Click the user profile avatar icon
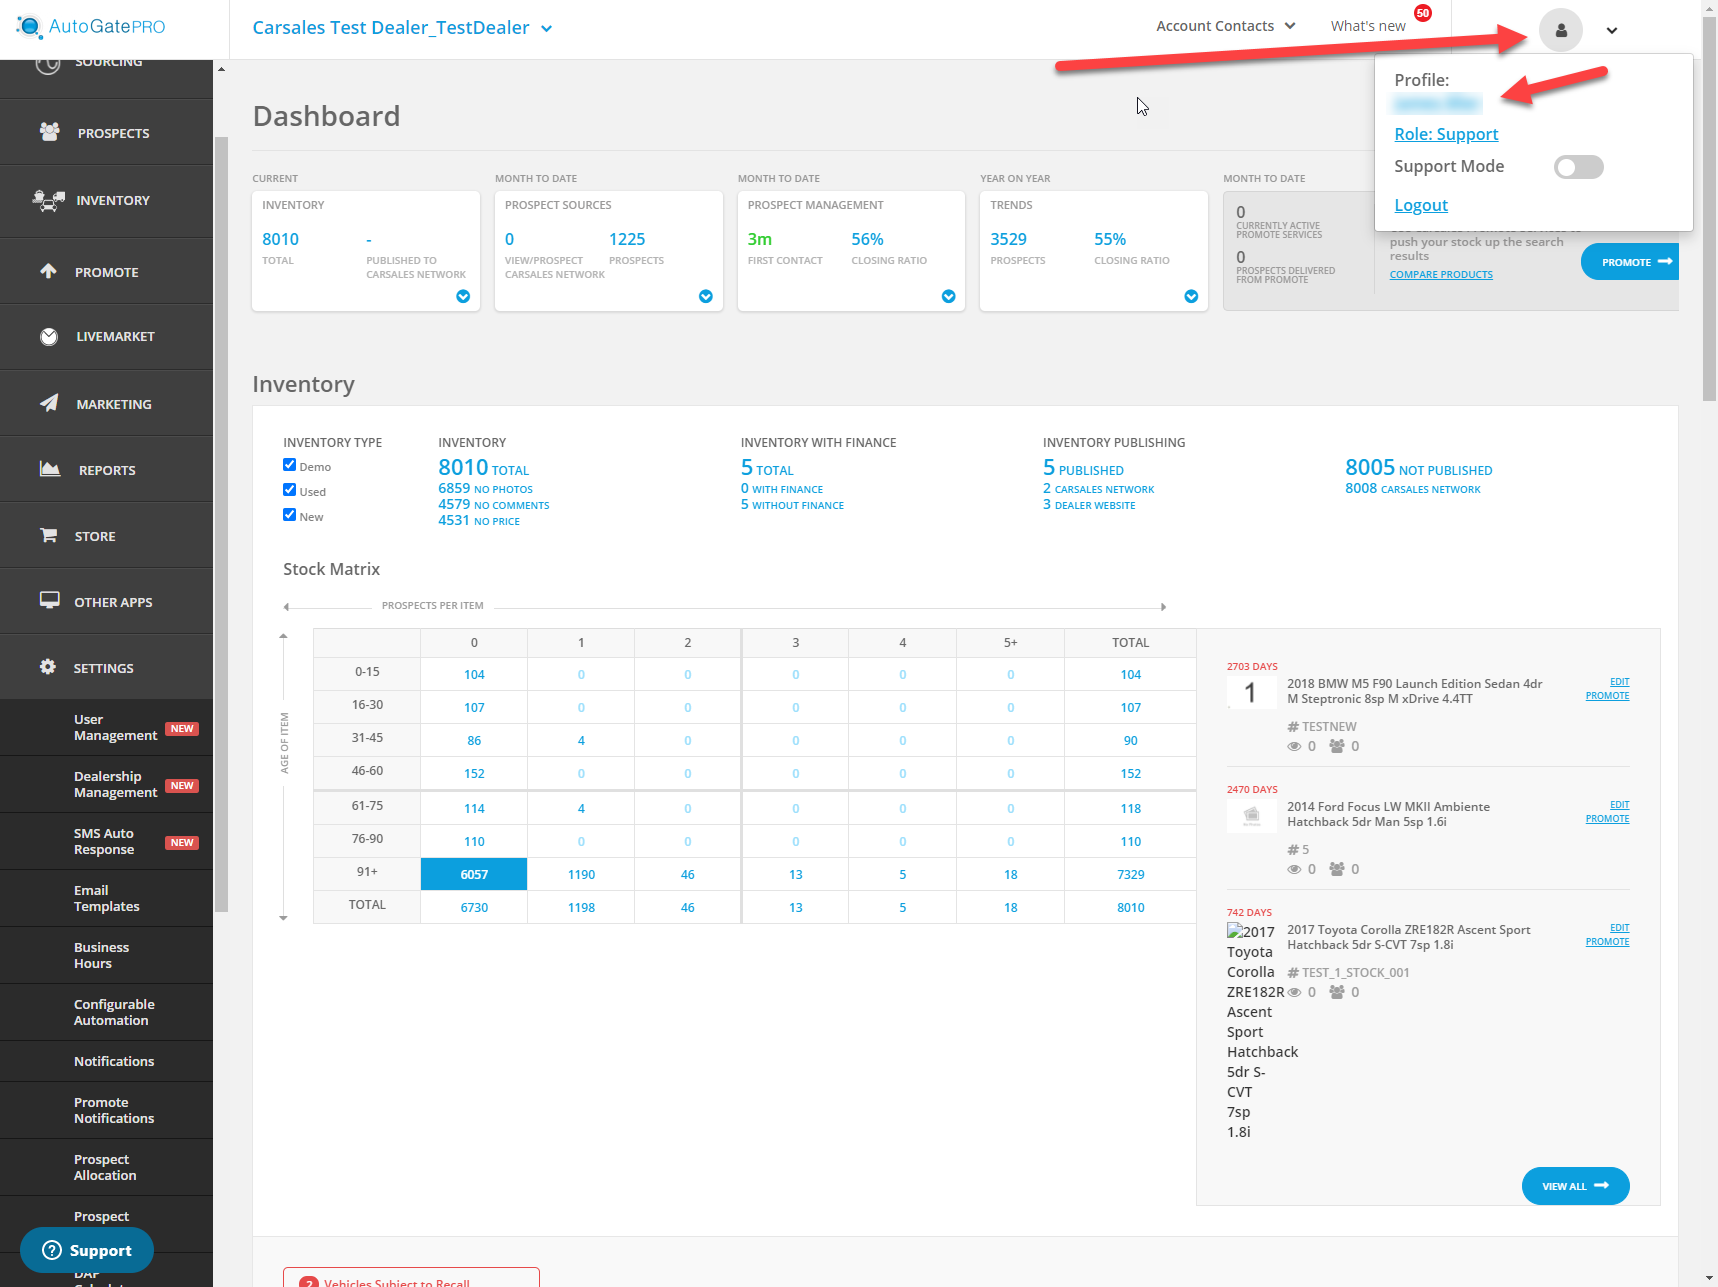Image resolution: width=1718 pixels, height=1287 pixels. coord(1560,30)
